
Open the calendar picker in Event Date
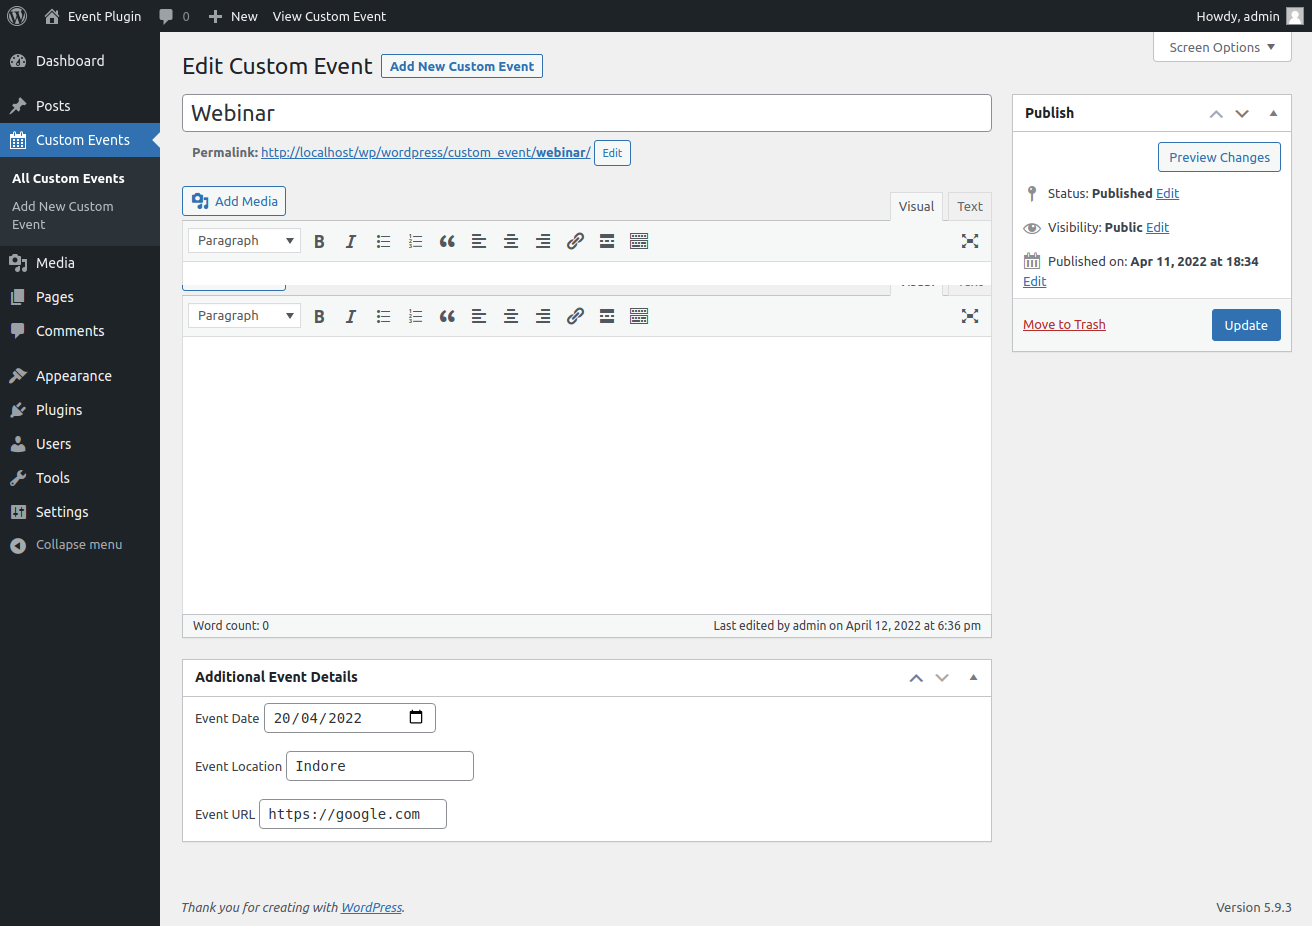416,717
